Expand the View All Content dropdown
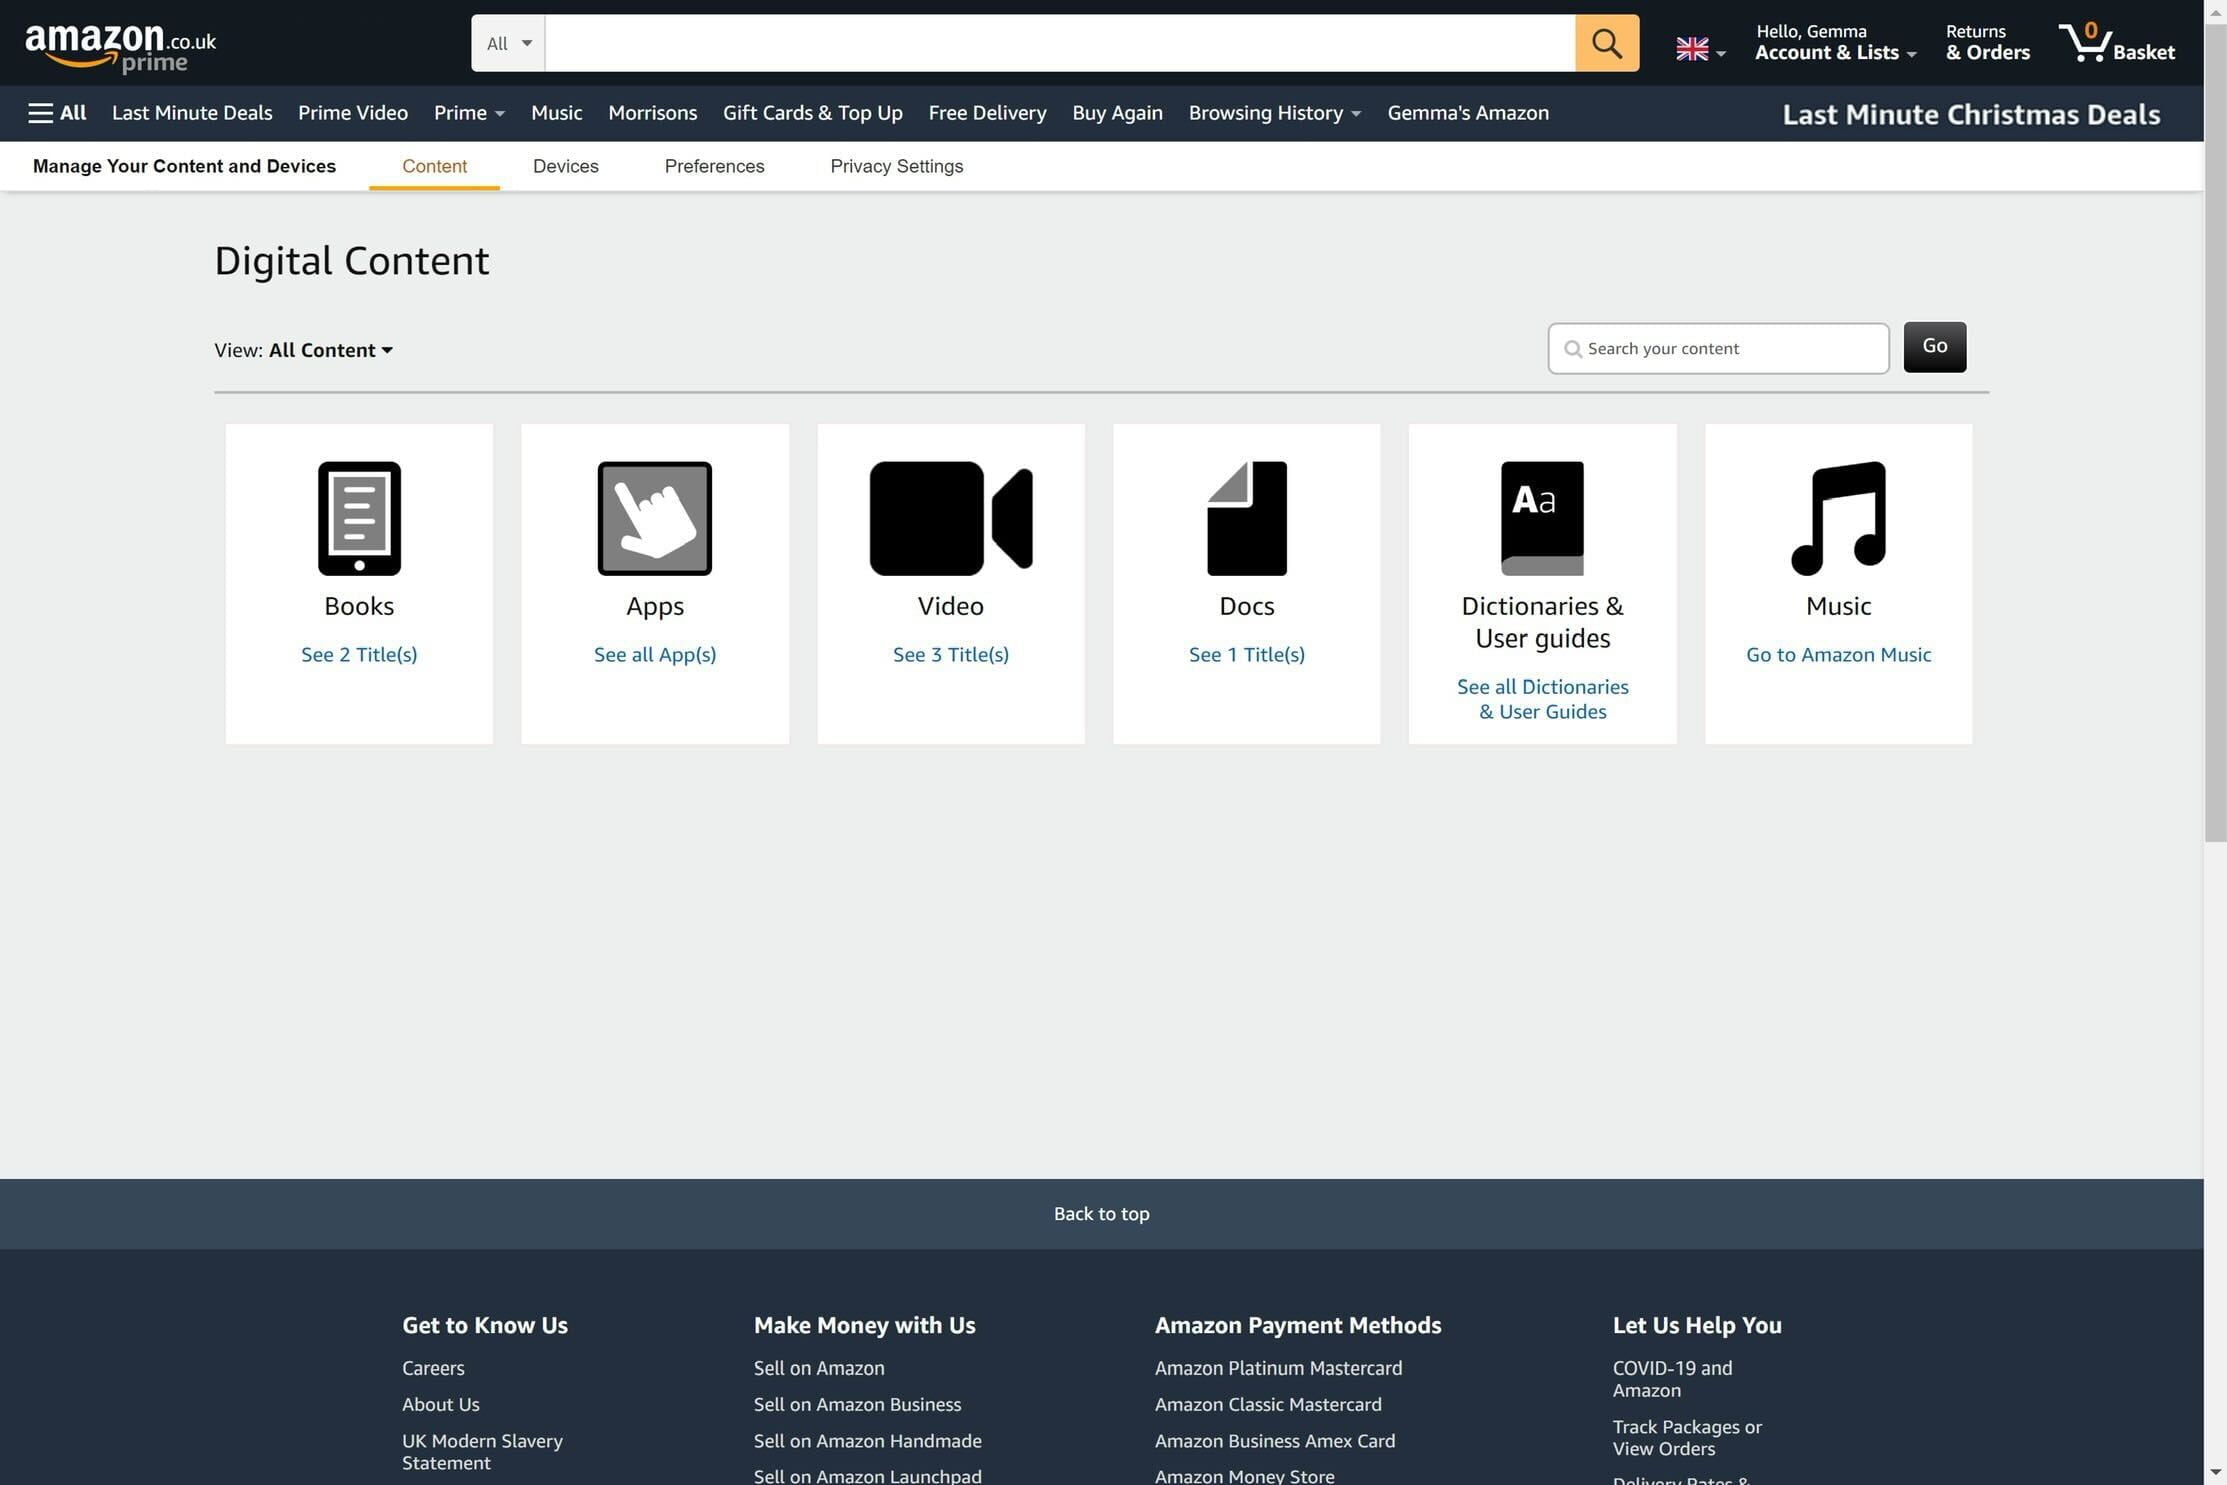Viewport: 2227px width, 1485px height. (330, 350)
